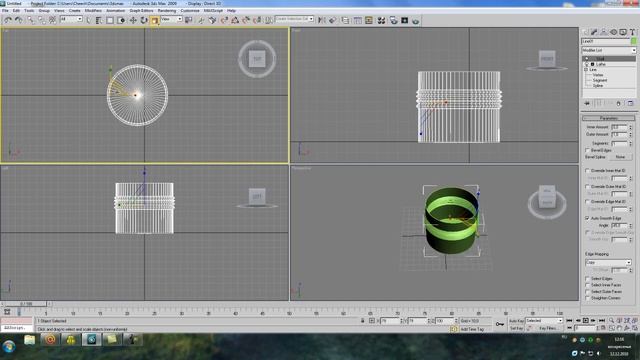Click the highlighted Select and Scale tool

[155, 20]
